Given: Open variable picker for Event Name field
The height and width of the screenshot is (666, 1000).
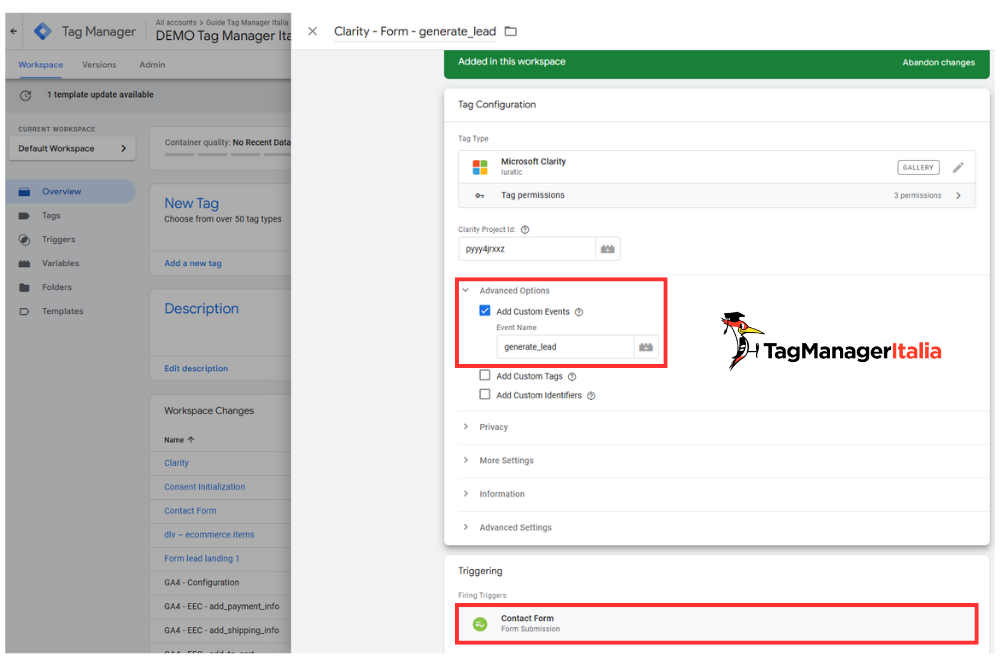Looking at the screenshot, I should (646, 347).
